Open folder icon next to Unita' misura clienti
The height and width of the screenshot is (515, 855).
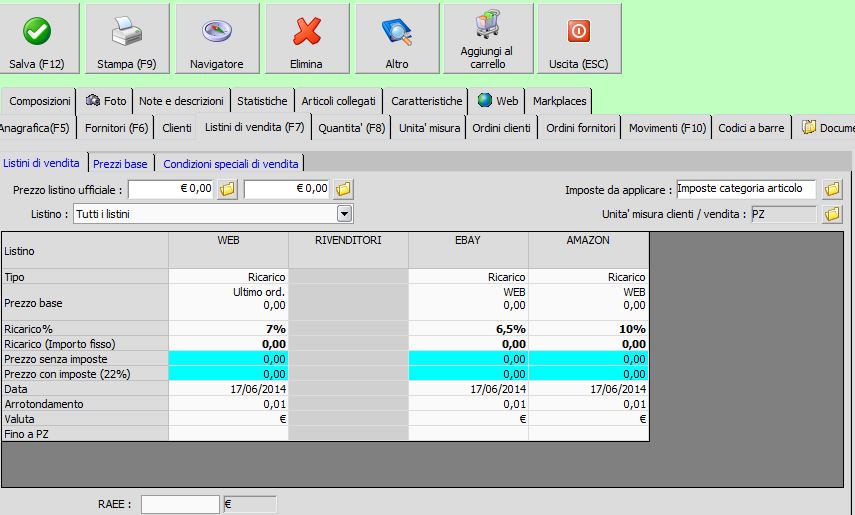point(832,214)
